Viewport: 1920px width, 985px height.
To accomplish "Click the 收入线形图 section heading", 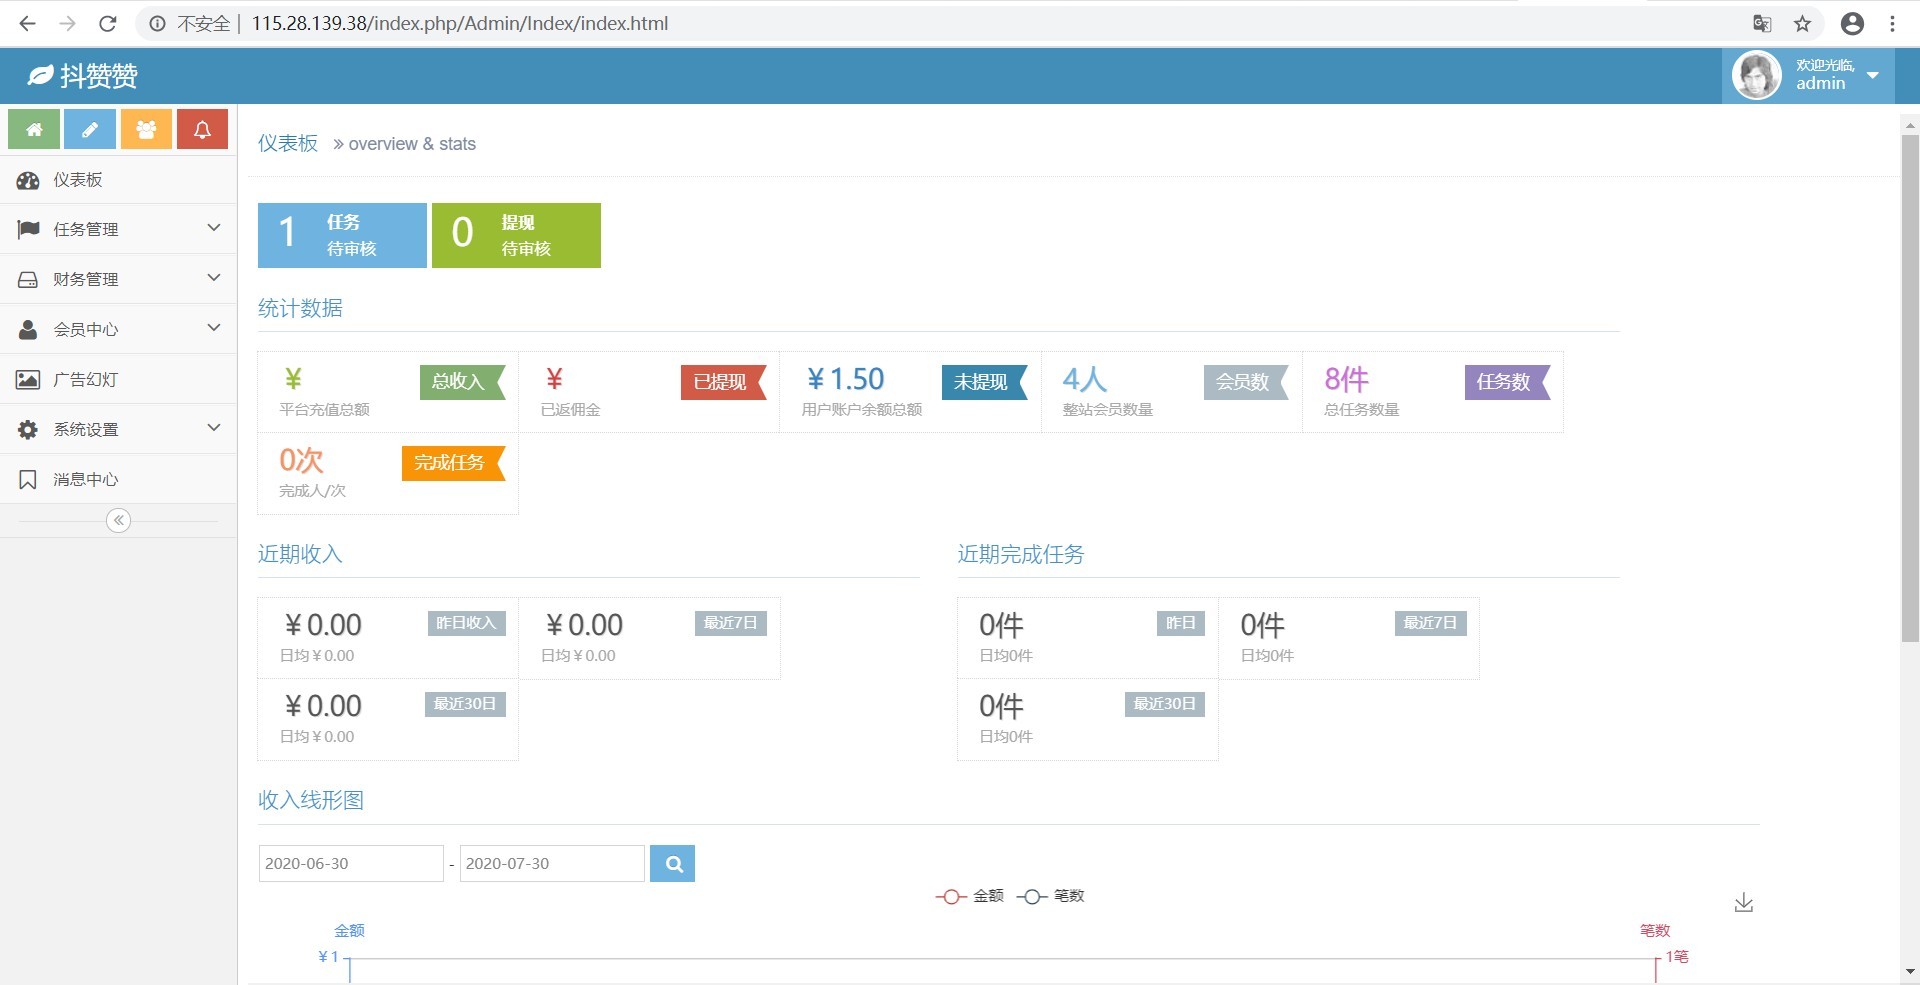I will [311, 800].
